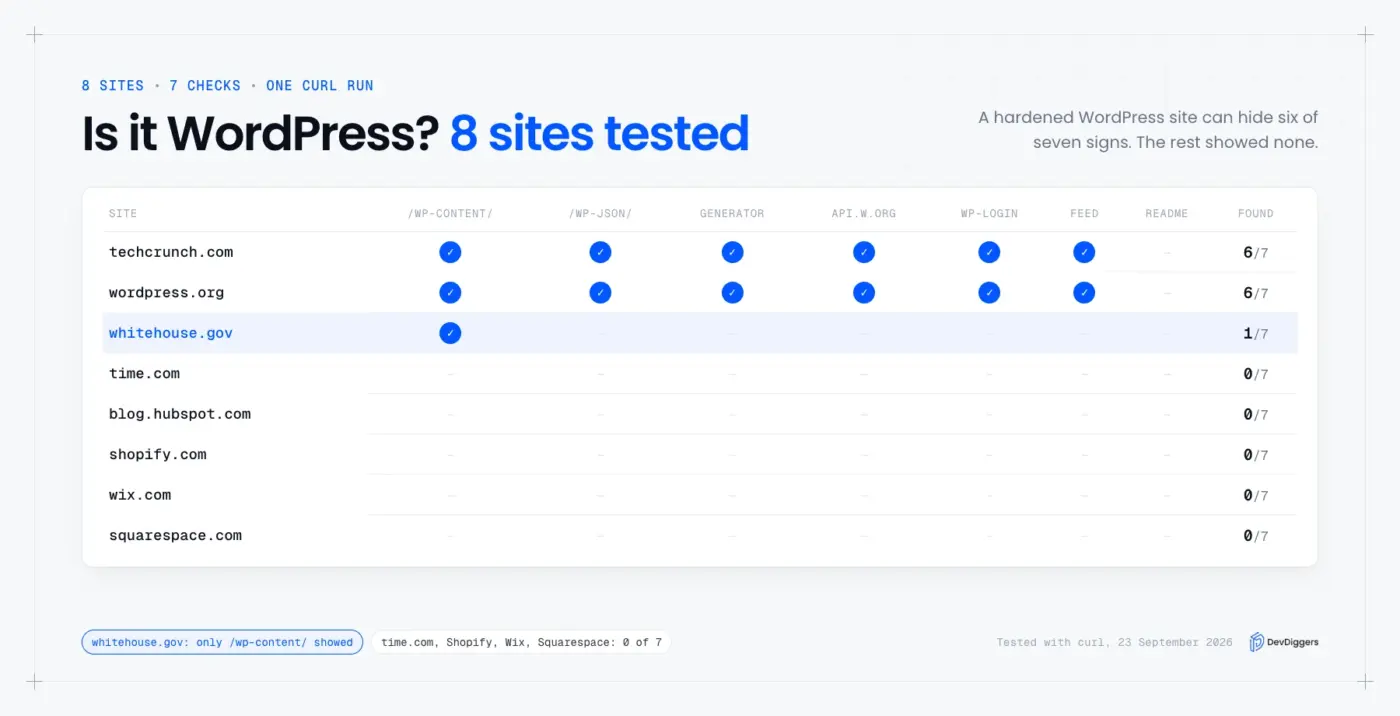Click wordpress.org generator check mark

coord(732,293)
